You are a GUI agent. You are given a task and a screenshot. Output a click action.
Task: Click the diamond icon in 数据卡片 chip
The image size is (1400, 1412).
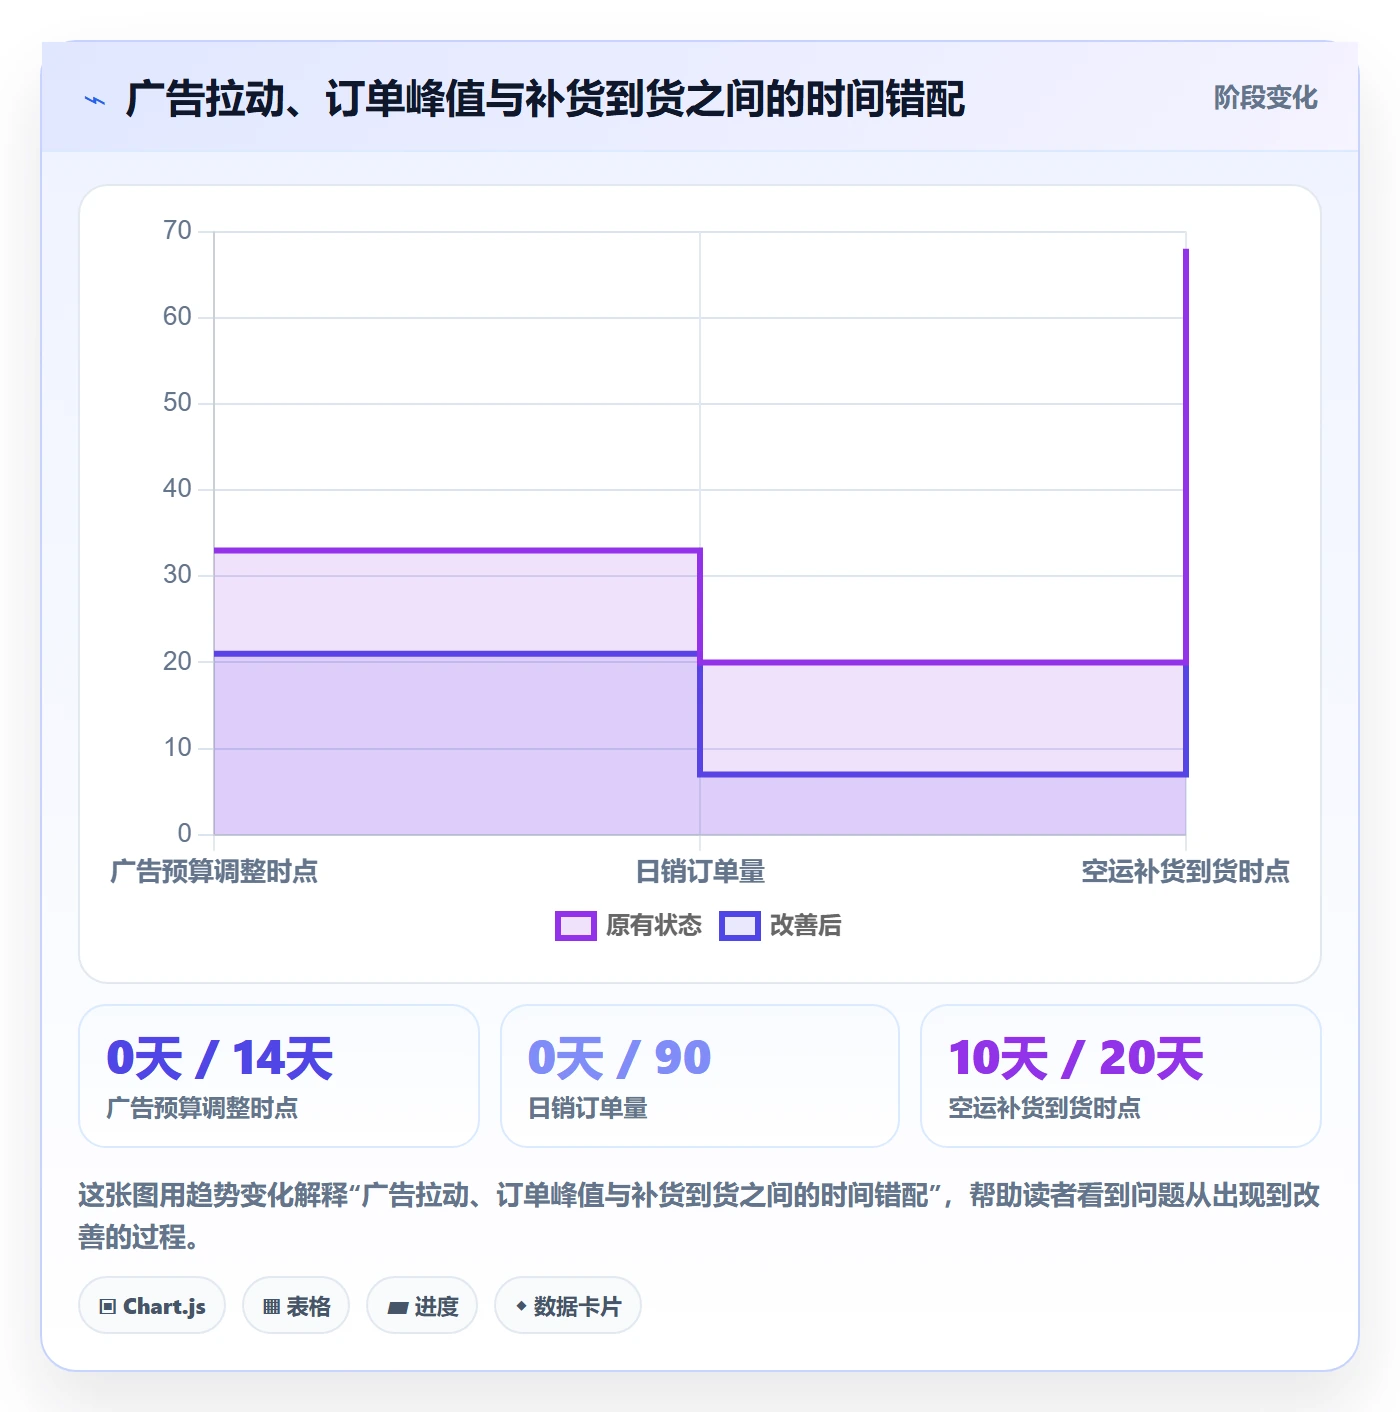point(521,1306)
